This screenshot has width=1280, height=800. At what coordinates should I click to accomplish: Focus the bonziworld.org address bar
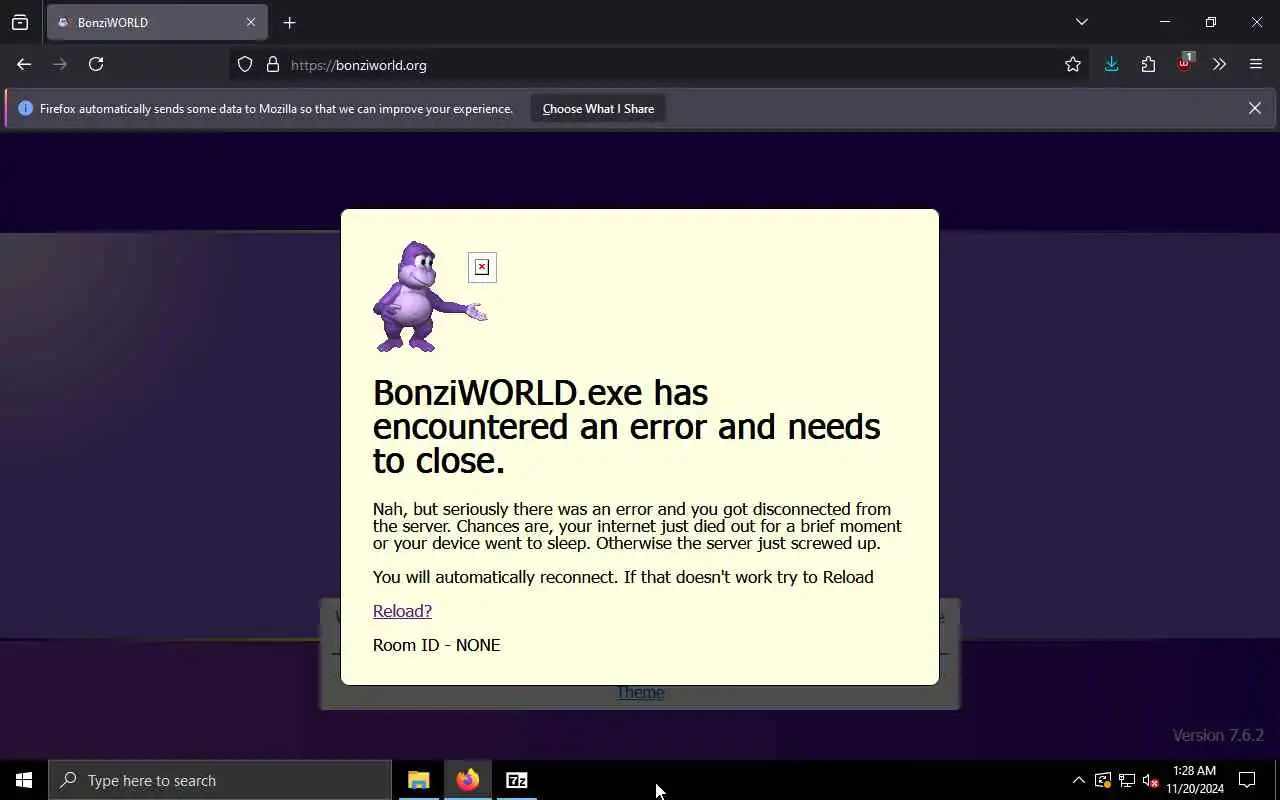click(x=660, y=64)
